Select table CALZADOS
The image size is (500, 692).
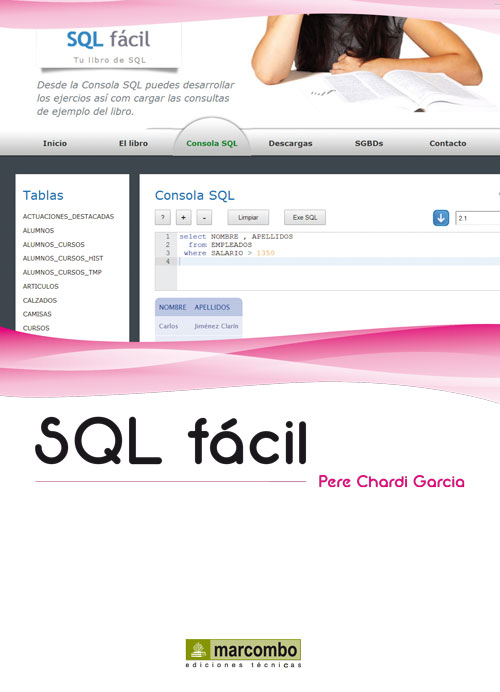click(40, 300)
